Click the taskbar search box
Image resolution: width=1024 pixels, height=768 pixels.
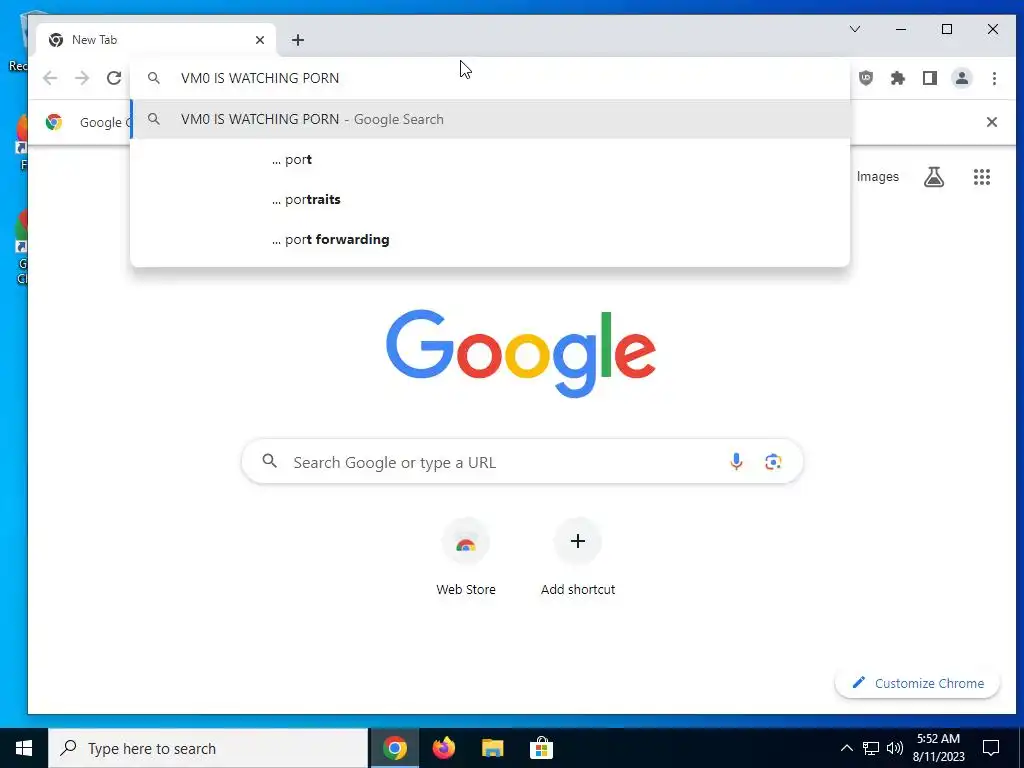click(x=208, y=748)
